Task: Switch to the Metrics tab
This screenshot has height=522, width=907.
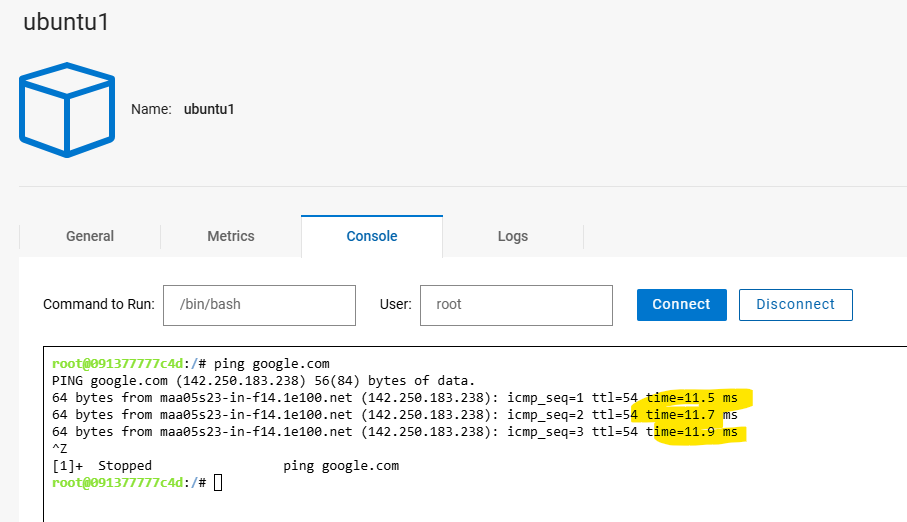Action: [231, 237]
